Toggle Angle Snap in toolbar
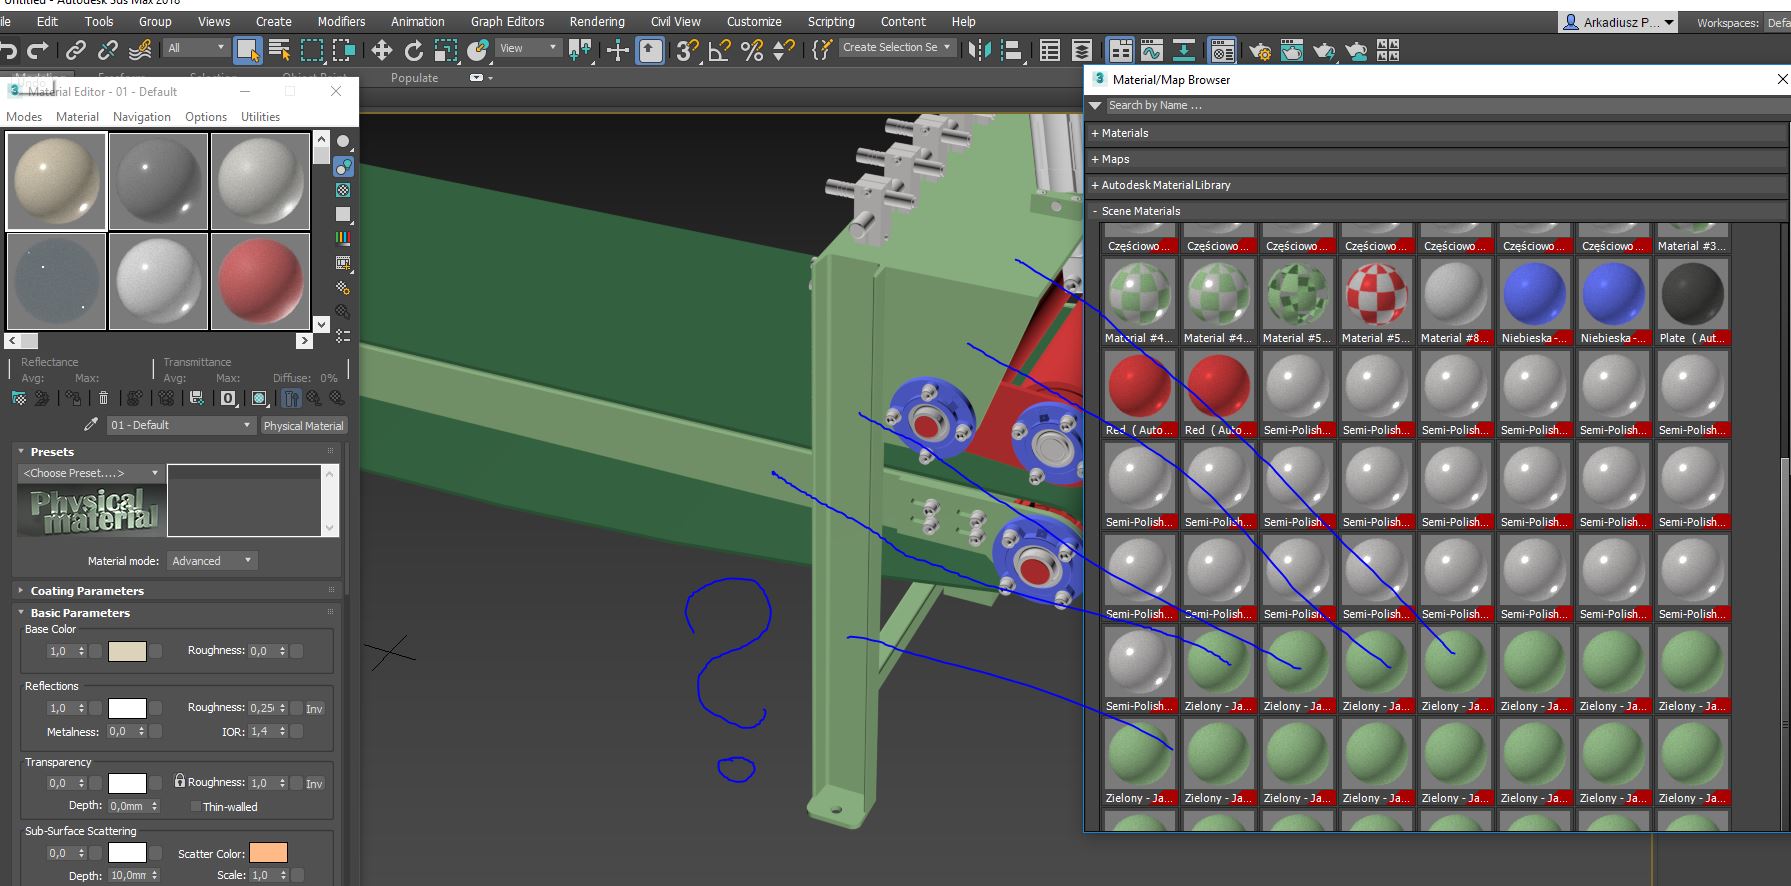1791x886 pixels. coord(720,50)
